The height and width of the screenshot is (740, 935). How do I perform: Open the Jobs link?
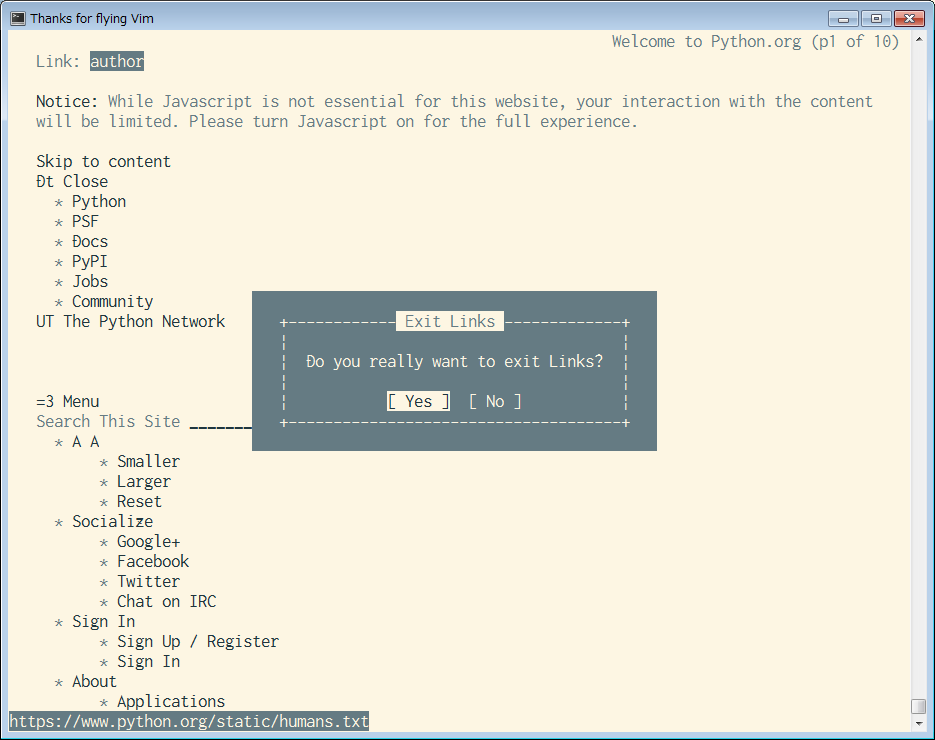tap(90, 281)
